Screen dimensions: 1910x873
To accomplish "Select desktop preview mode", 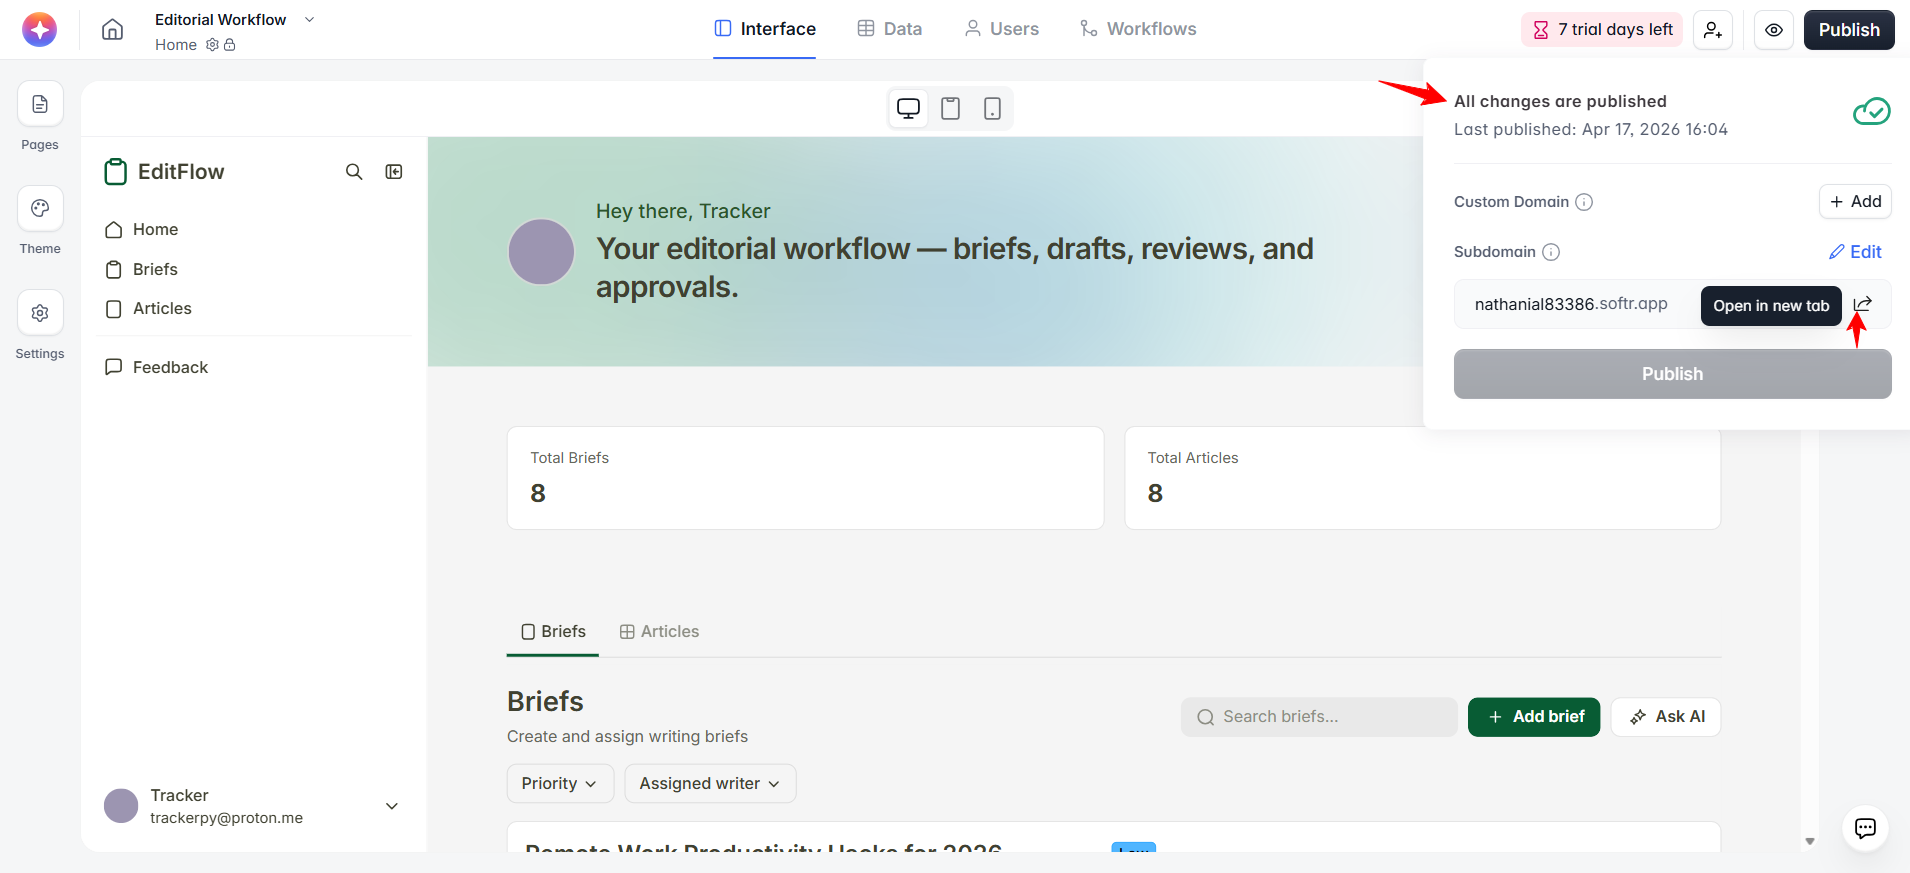I will [908, 108].
